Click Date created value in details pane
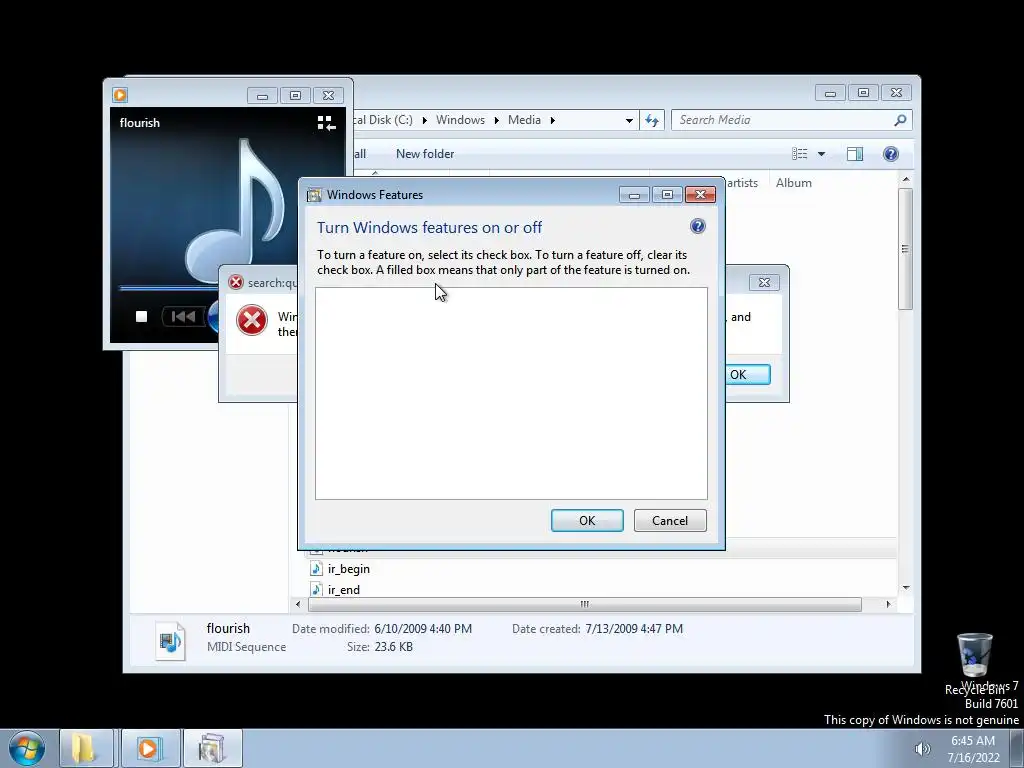This screenshot has height=768, width=1024. (634, 629)
